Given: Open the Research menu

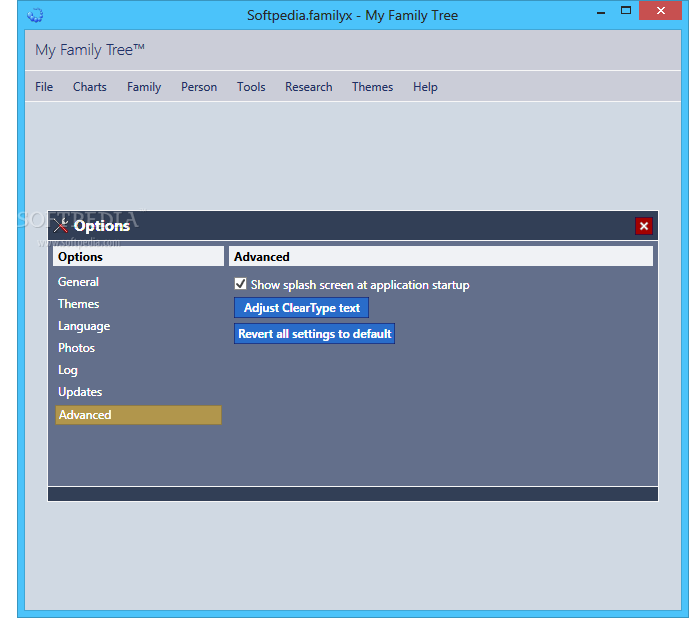Looking at the screenshot, I should (308, 87).
